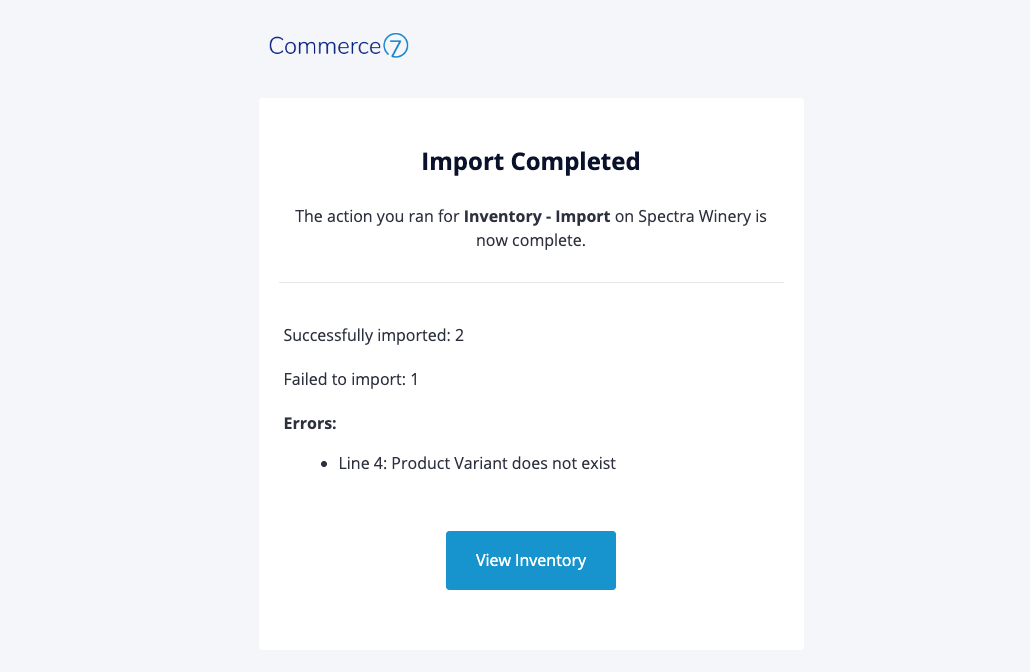Viewport: 1030px width, 672px height.
Task: Select the Product Variant does not exist text
Action: (504, 463)
